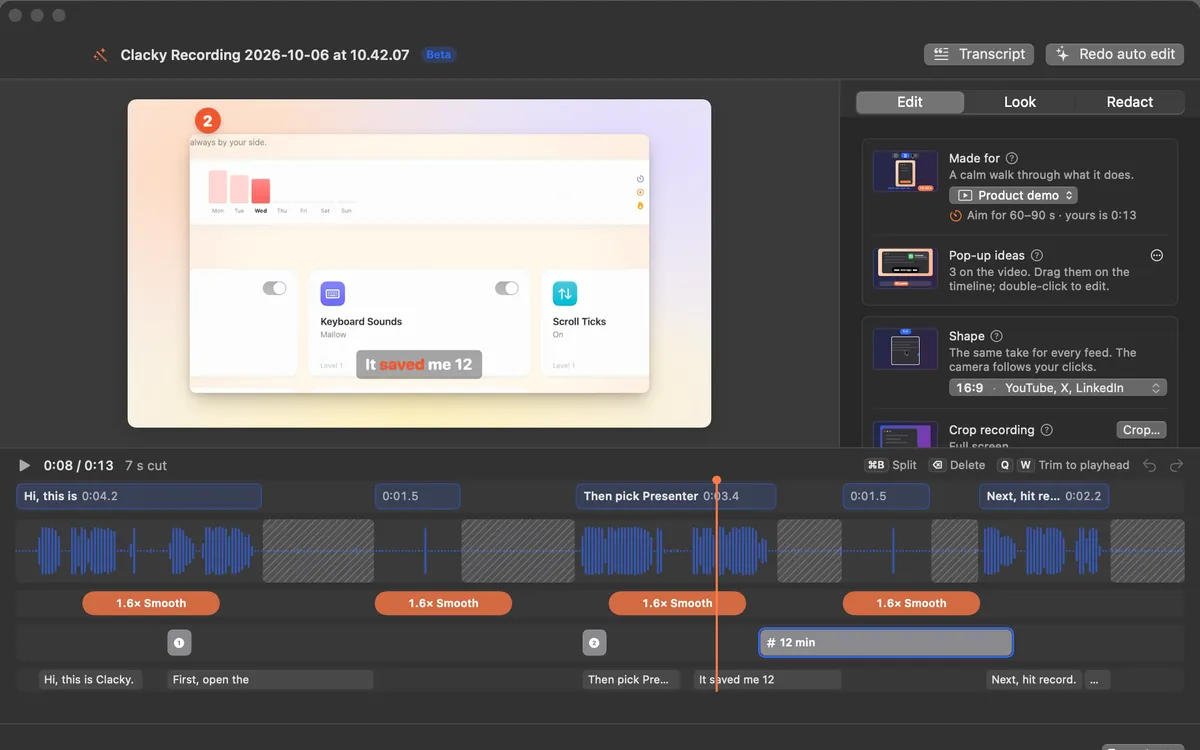Click the "Next, hit record." caption chip
1200x750 pixels.
1034,680
